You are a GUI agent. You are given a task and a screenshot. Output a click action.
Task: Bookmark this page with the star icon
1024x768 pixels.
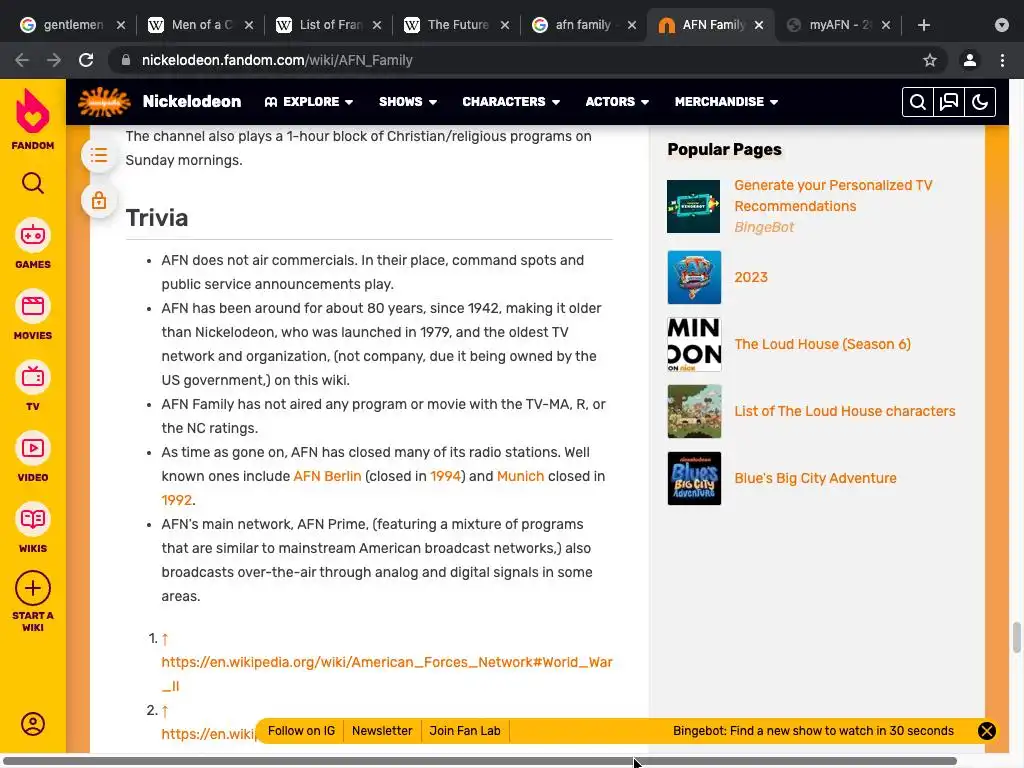(x=930, y=60)
